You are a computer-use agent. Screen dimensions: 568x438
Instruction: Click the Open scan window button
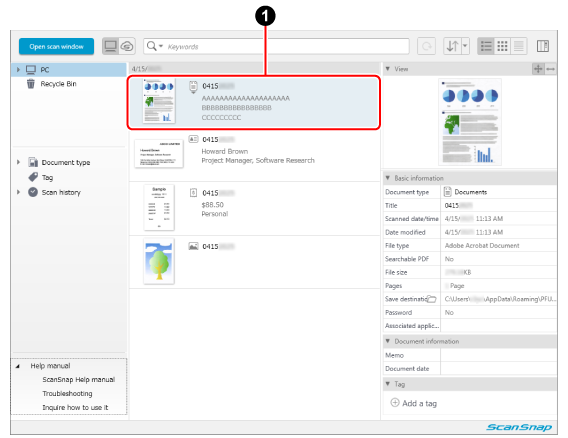[x=56, y=46]
